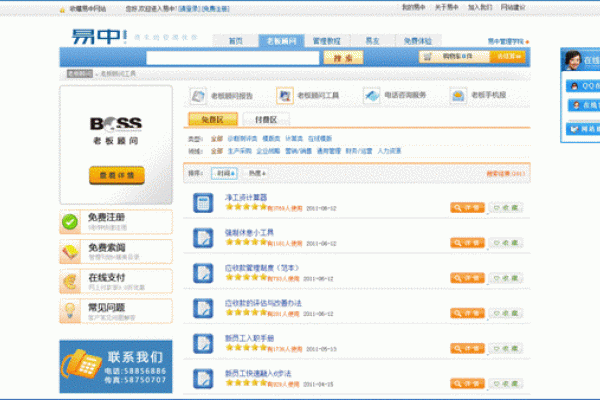
Task: Click the document icon for 应收款管理制度（范本）
Action: pyautogui.click(x=203, y=273)
